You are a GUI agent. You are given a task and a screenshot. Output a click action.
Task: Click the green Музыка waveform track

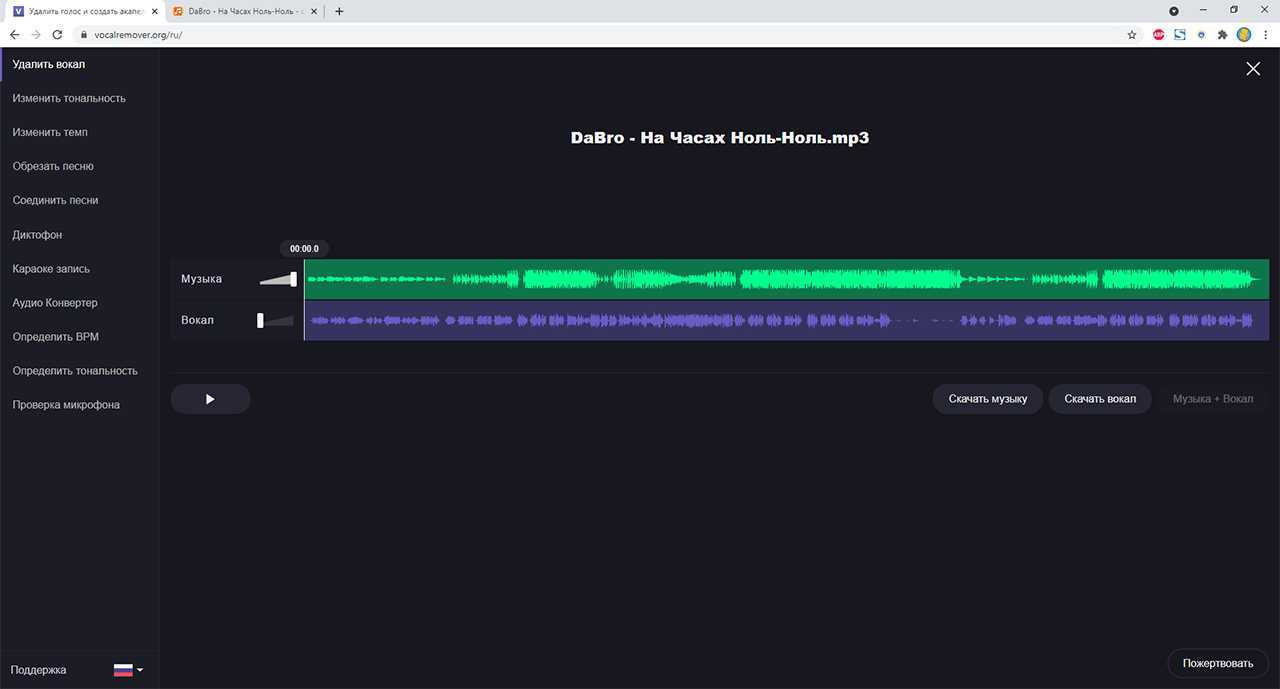(786, 279)
